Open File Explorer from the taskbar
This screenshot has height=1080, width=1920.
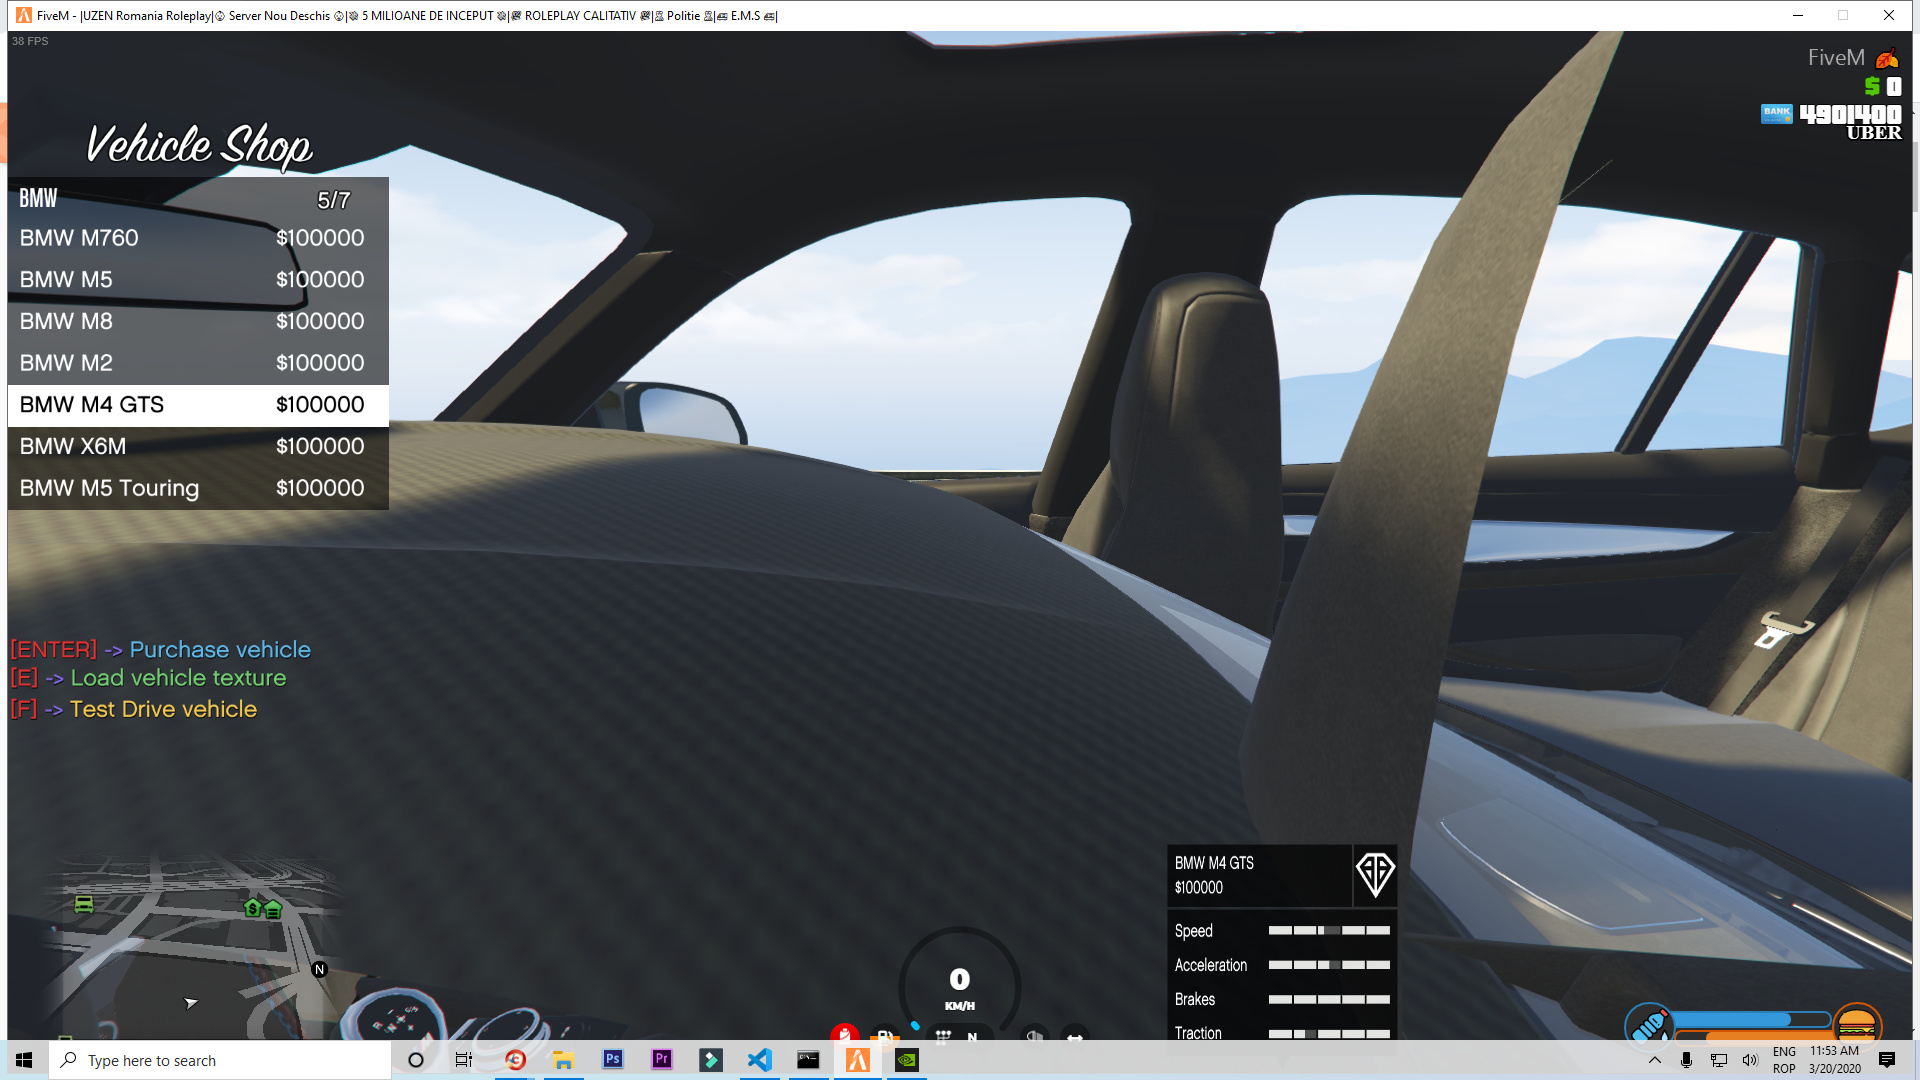pos(564,1060)
